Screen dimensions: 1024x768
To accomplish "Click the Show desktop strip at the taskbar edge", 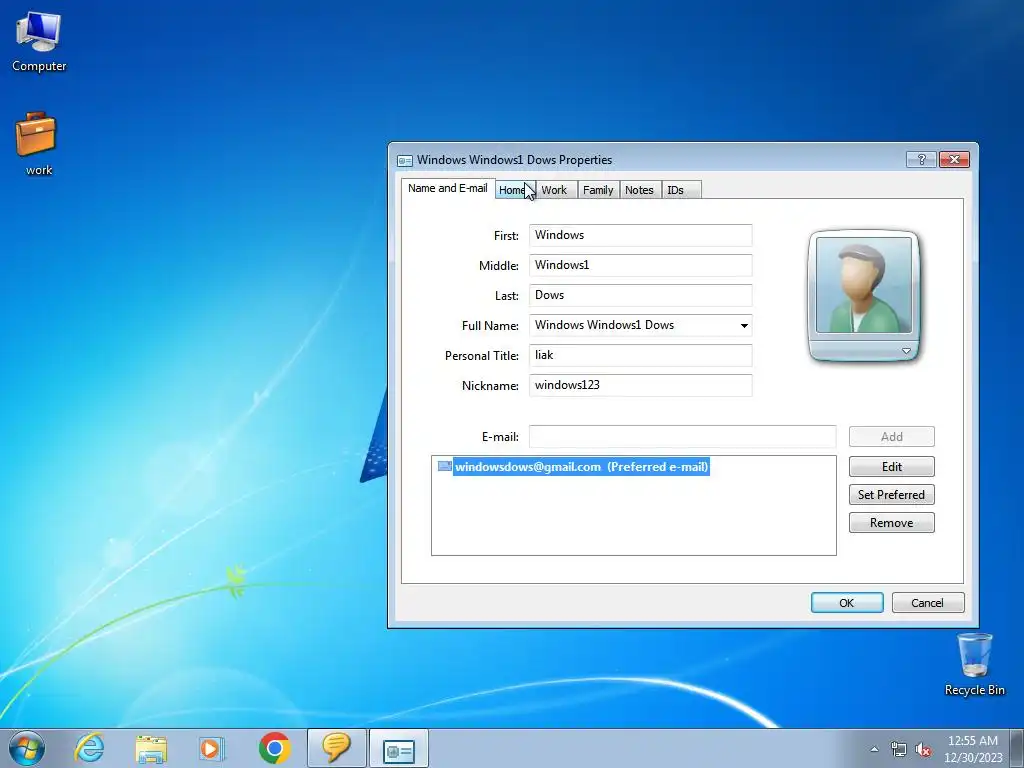I will 1017,748.
